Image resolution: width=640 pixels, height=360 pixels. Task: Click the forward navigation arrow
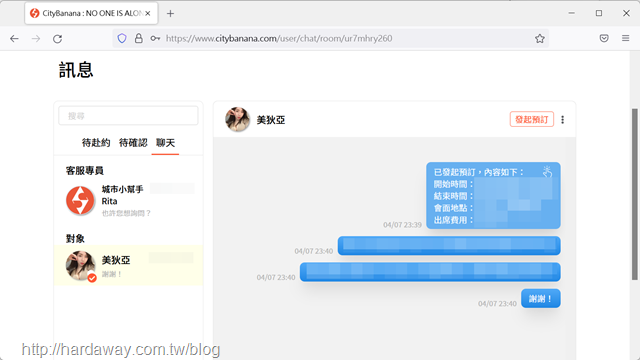point(36,38)
